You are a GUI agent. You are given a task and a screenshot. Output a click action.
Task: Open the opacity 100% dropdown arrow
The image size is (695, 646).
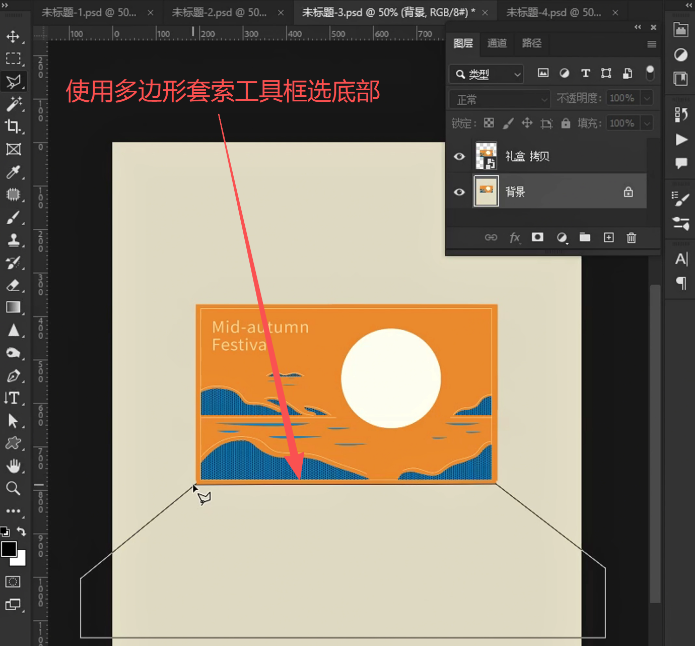point(647,98)
